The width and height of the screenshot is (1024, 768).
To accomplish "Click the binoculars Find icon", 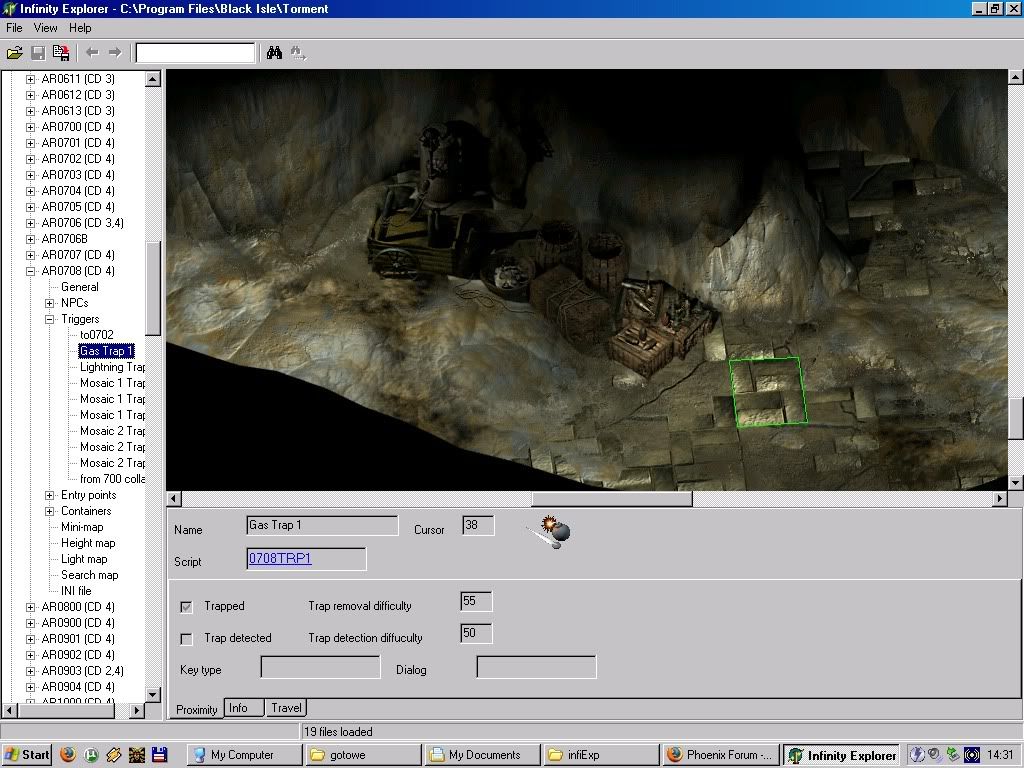I will 274,53.
